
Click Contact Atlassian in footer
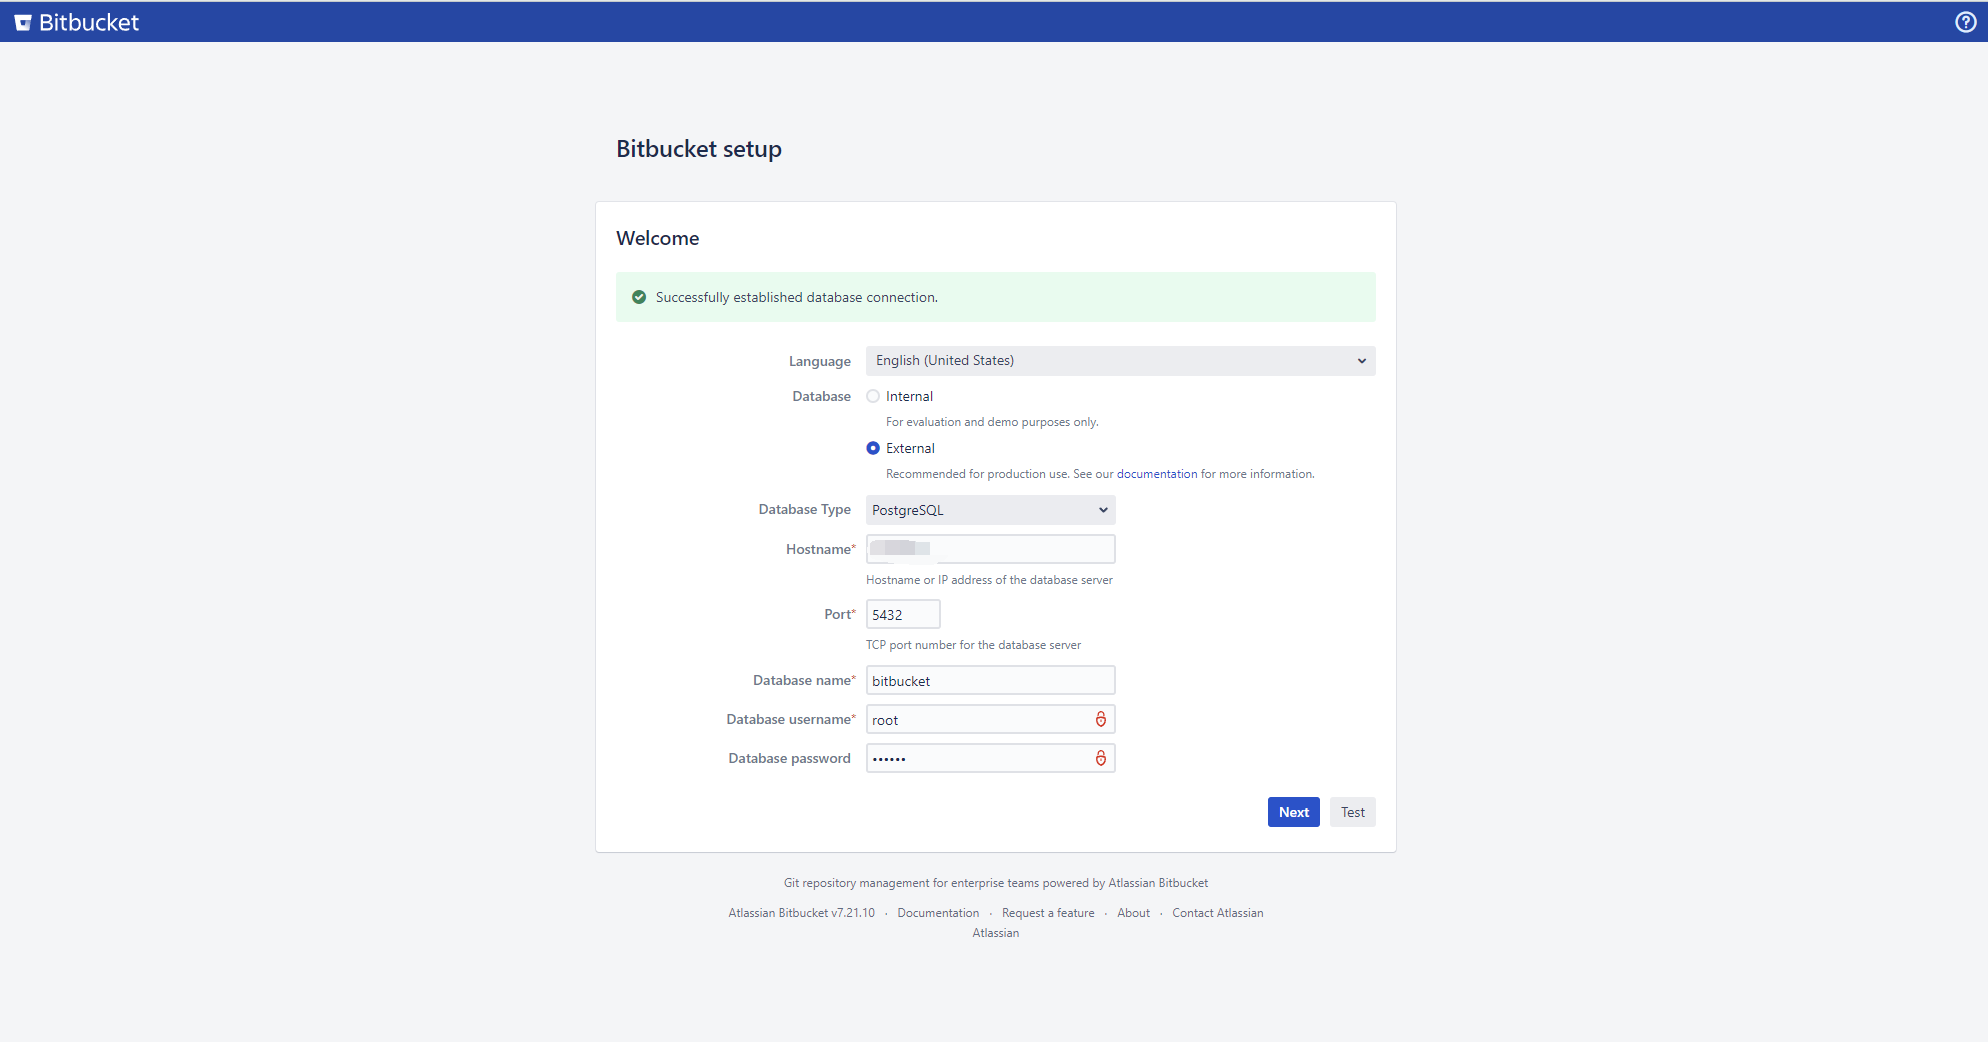click(1217, 913)
